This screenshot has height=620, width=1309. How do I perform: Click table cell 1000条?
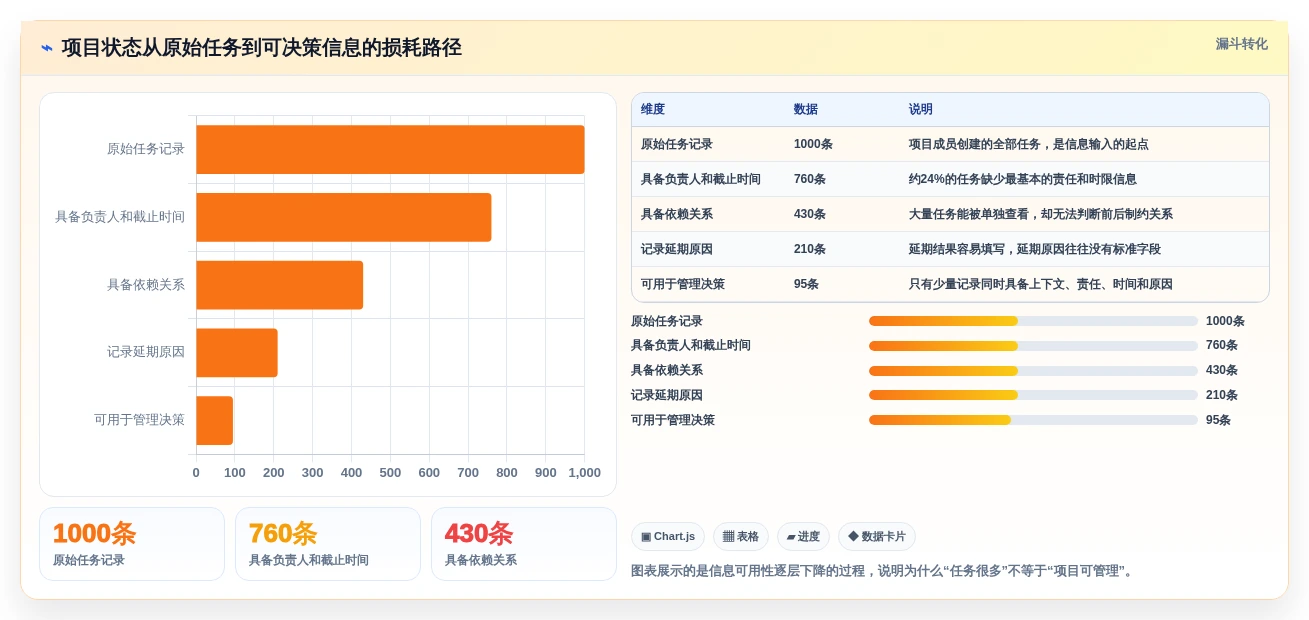pyautogui.click(x=813, y=144)
